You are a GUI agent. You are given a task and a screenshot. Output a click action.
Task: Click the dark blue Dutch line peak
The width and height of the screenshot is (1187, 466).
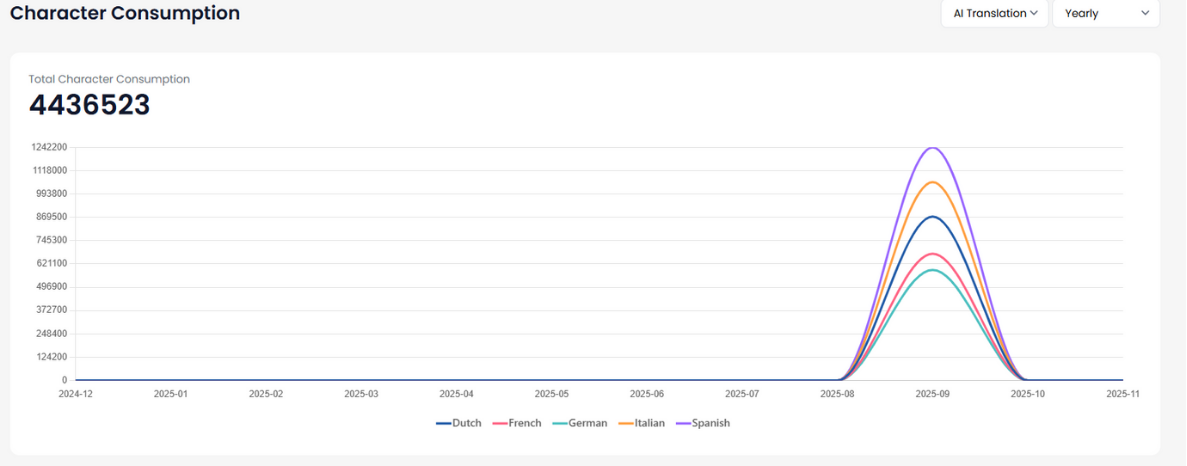933,216
